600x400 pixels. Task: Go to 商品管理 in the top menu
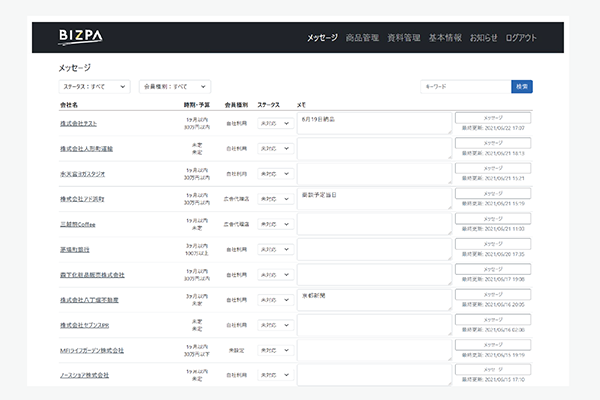(362, 38)
